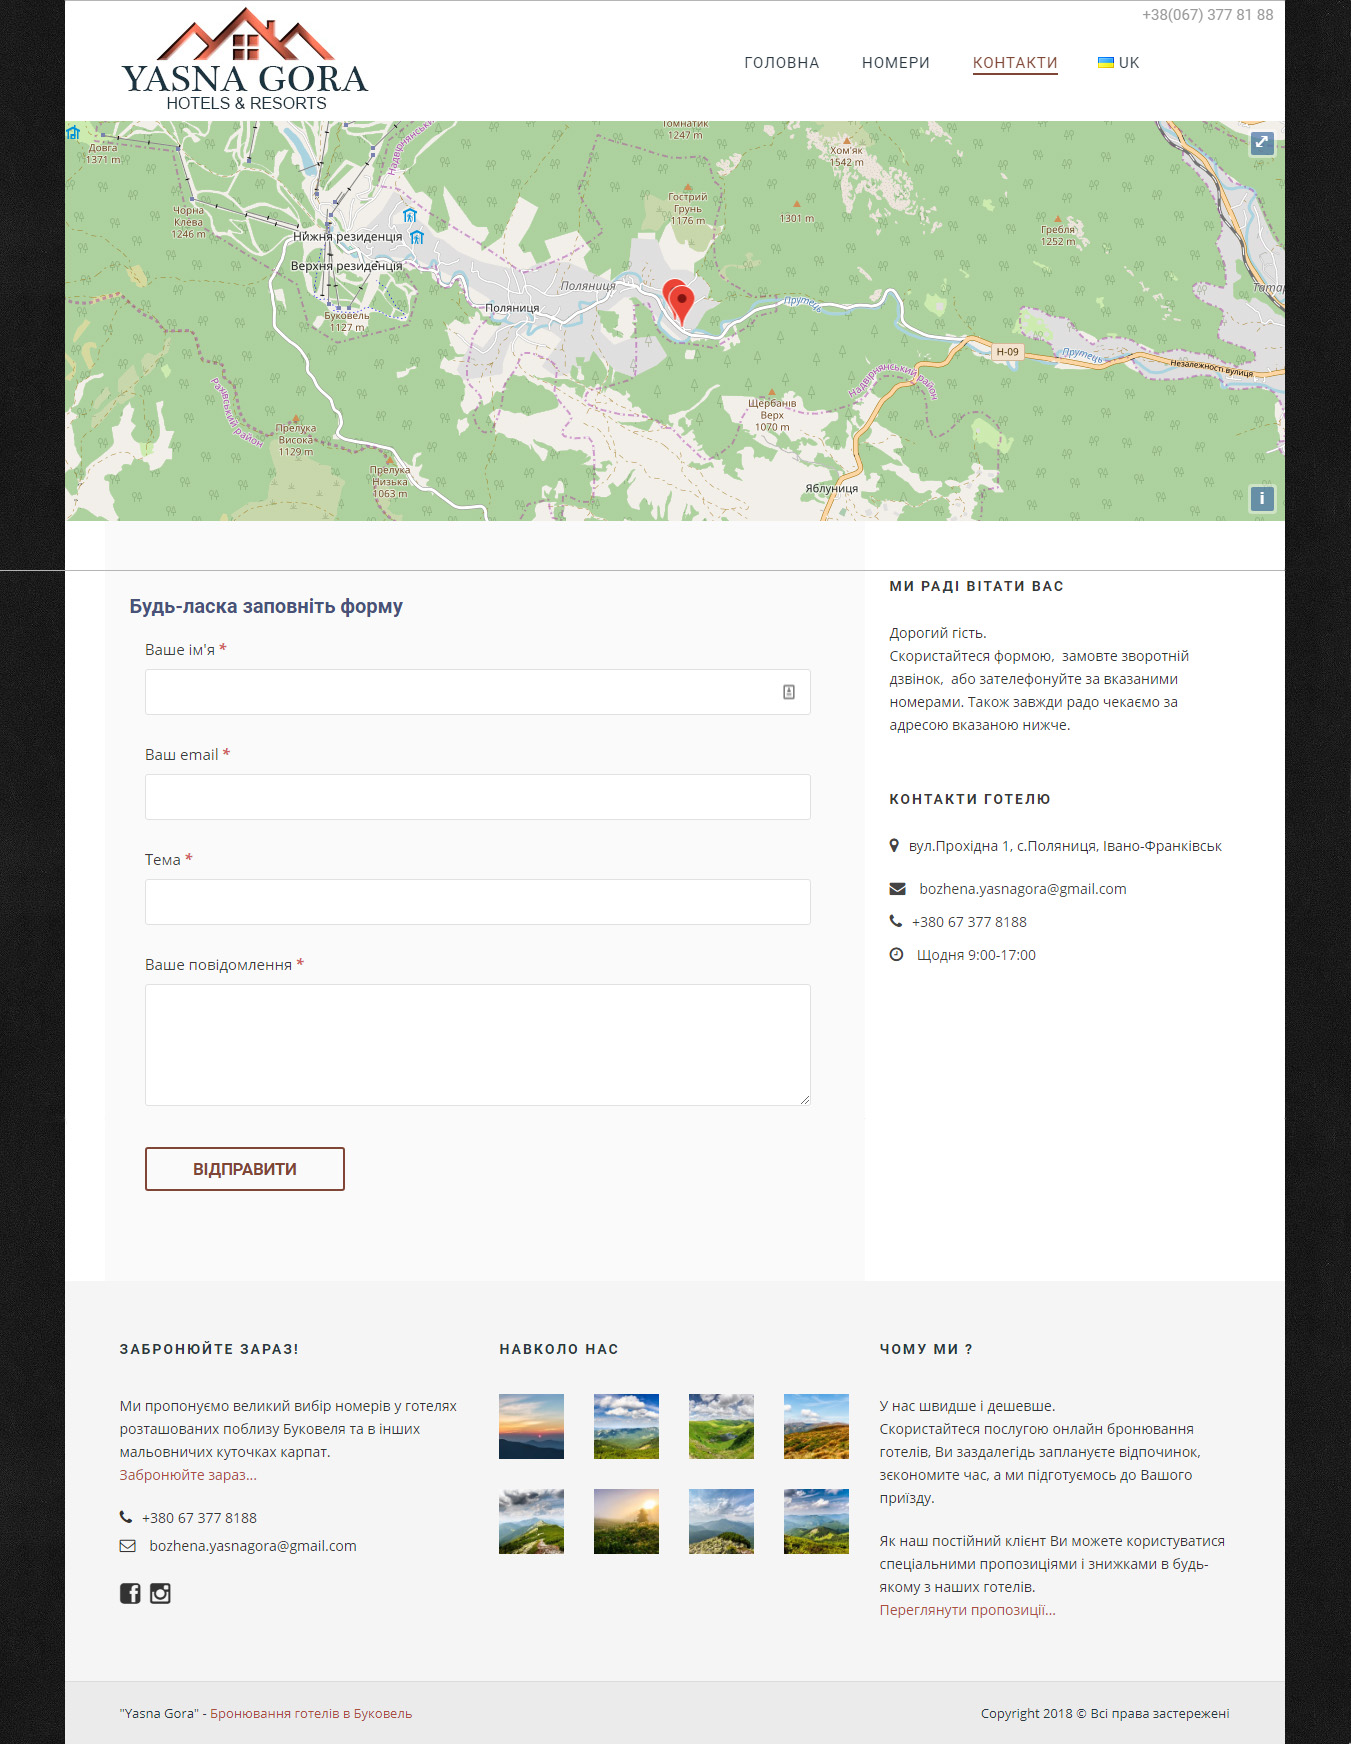Screen dimensions: 1351x1744
Task: Open the ГОЛОВНА menu item
Action: (x=782, y=62)
